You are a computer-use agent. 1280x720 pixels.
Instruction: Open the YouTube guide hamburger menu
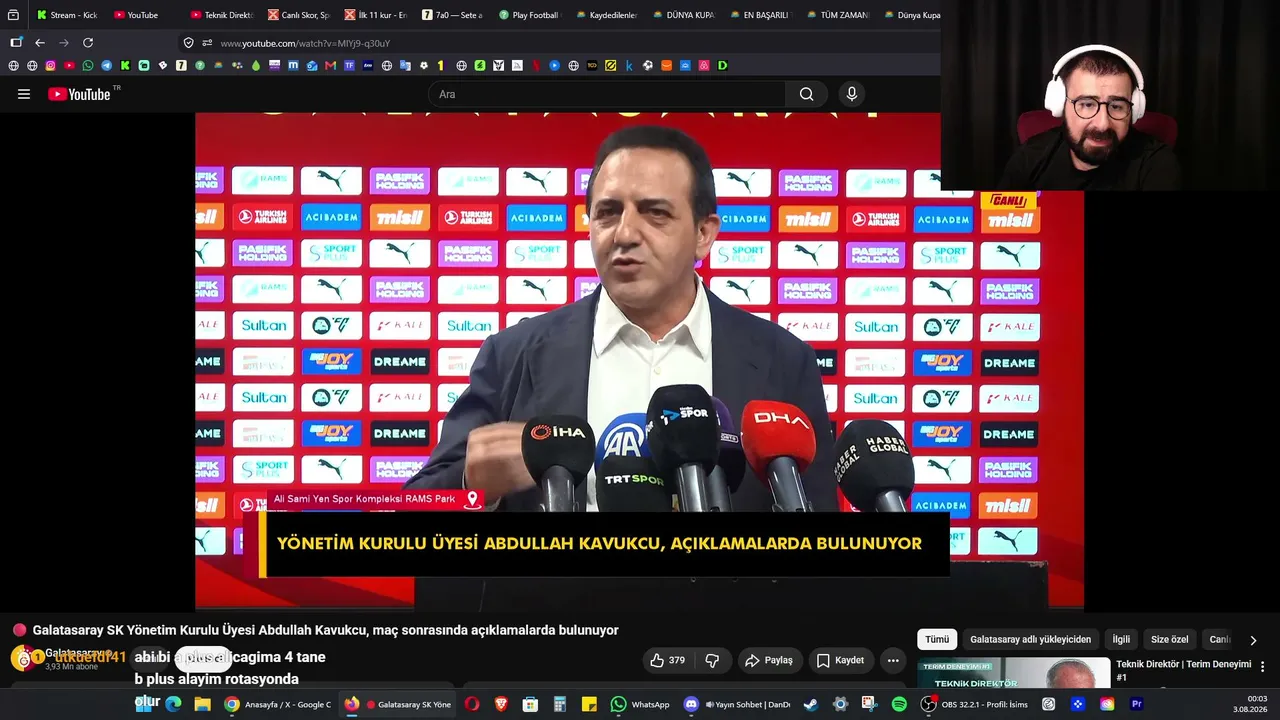pos(24,94)
